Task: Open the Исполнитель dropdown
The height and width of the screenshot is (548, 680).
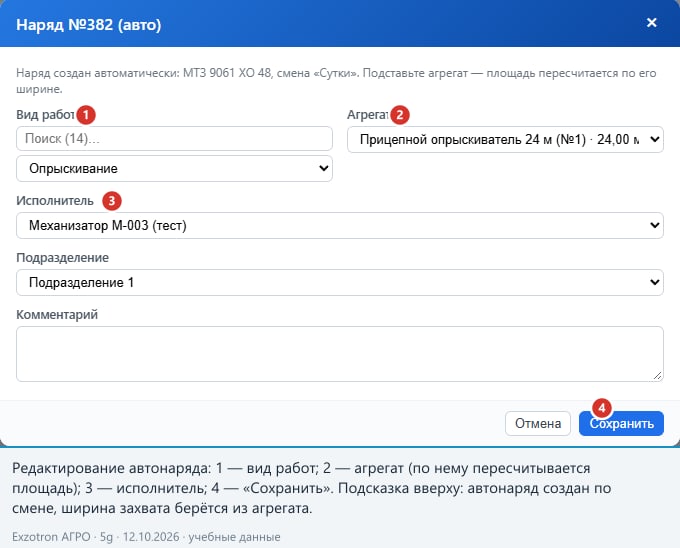Action: (340, 225)
